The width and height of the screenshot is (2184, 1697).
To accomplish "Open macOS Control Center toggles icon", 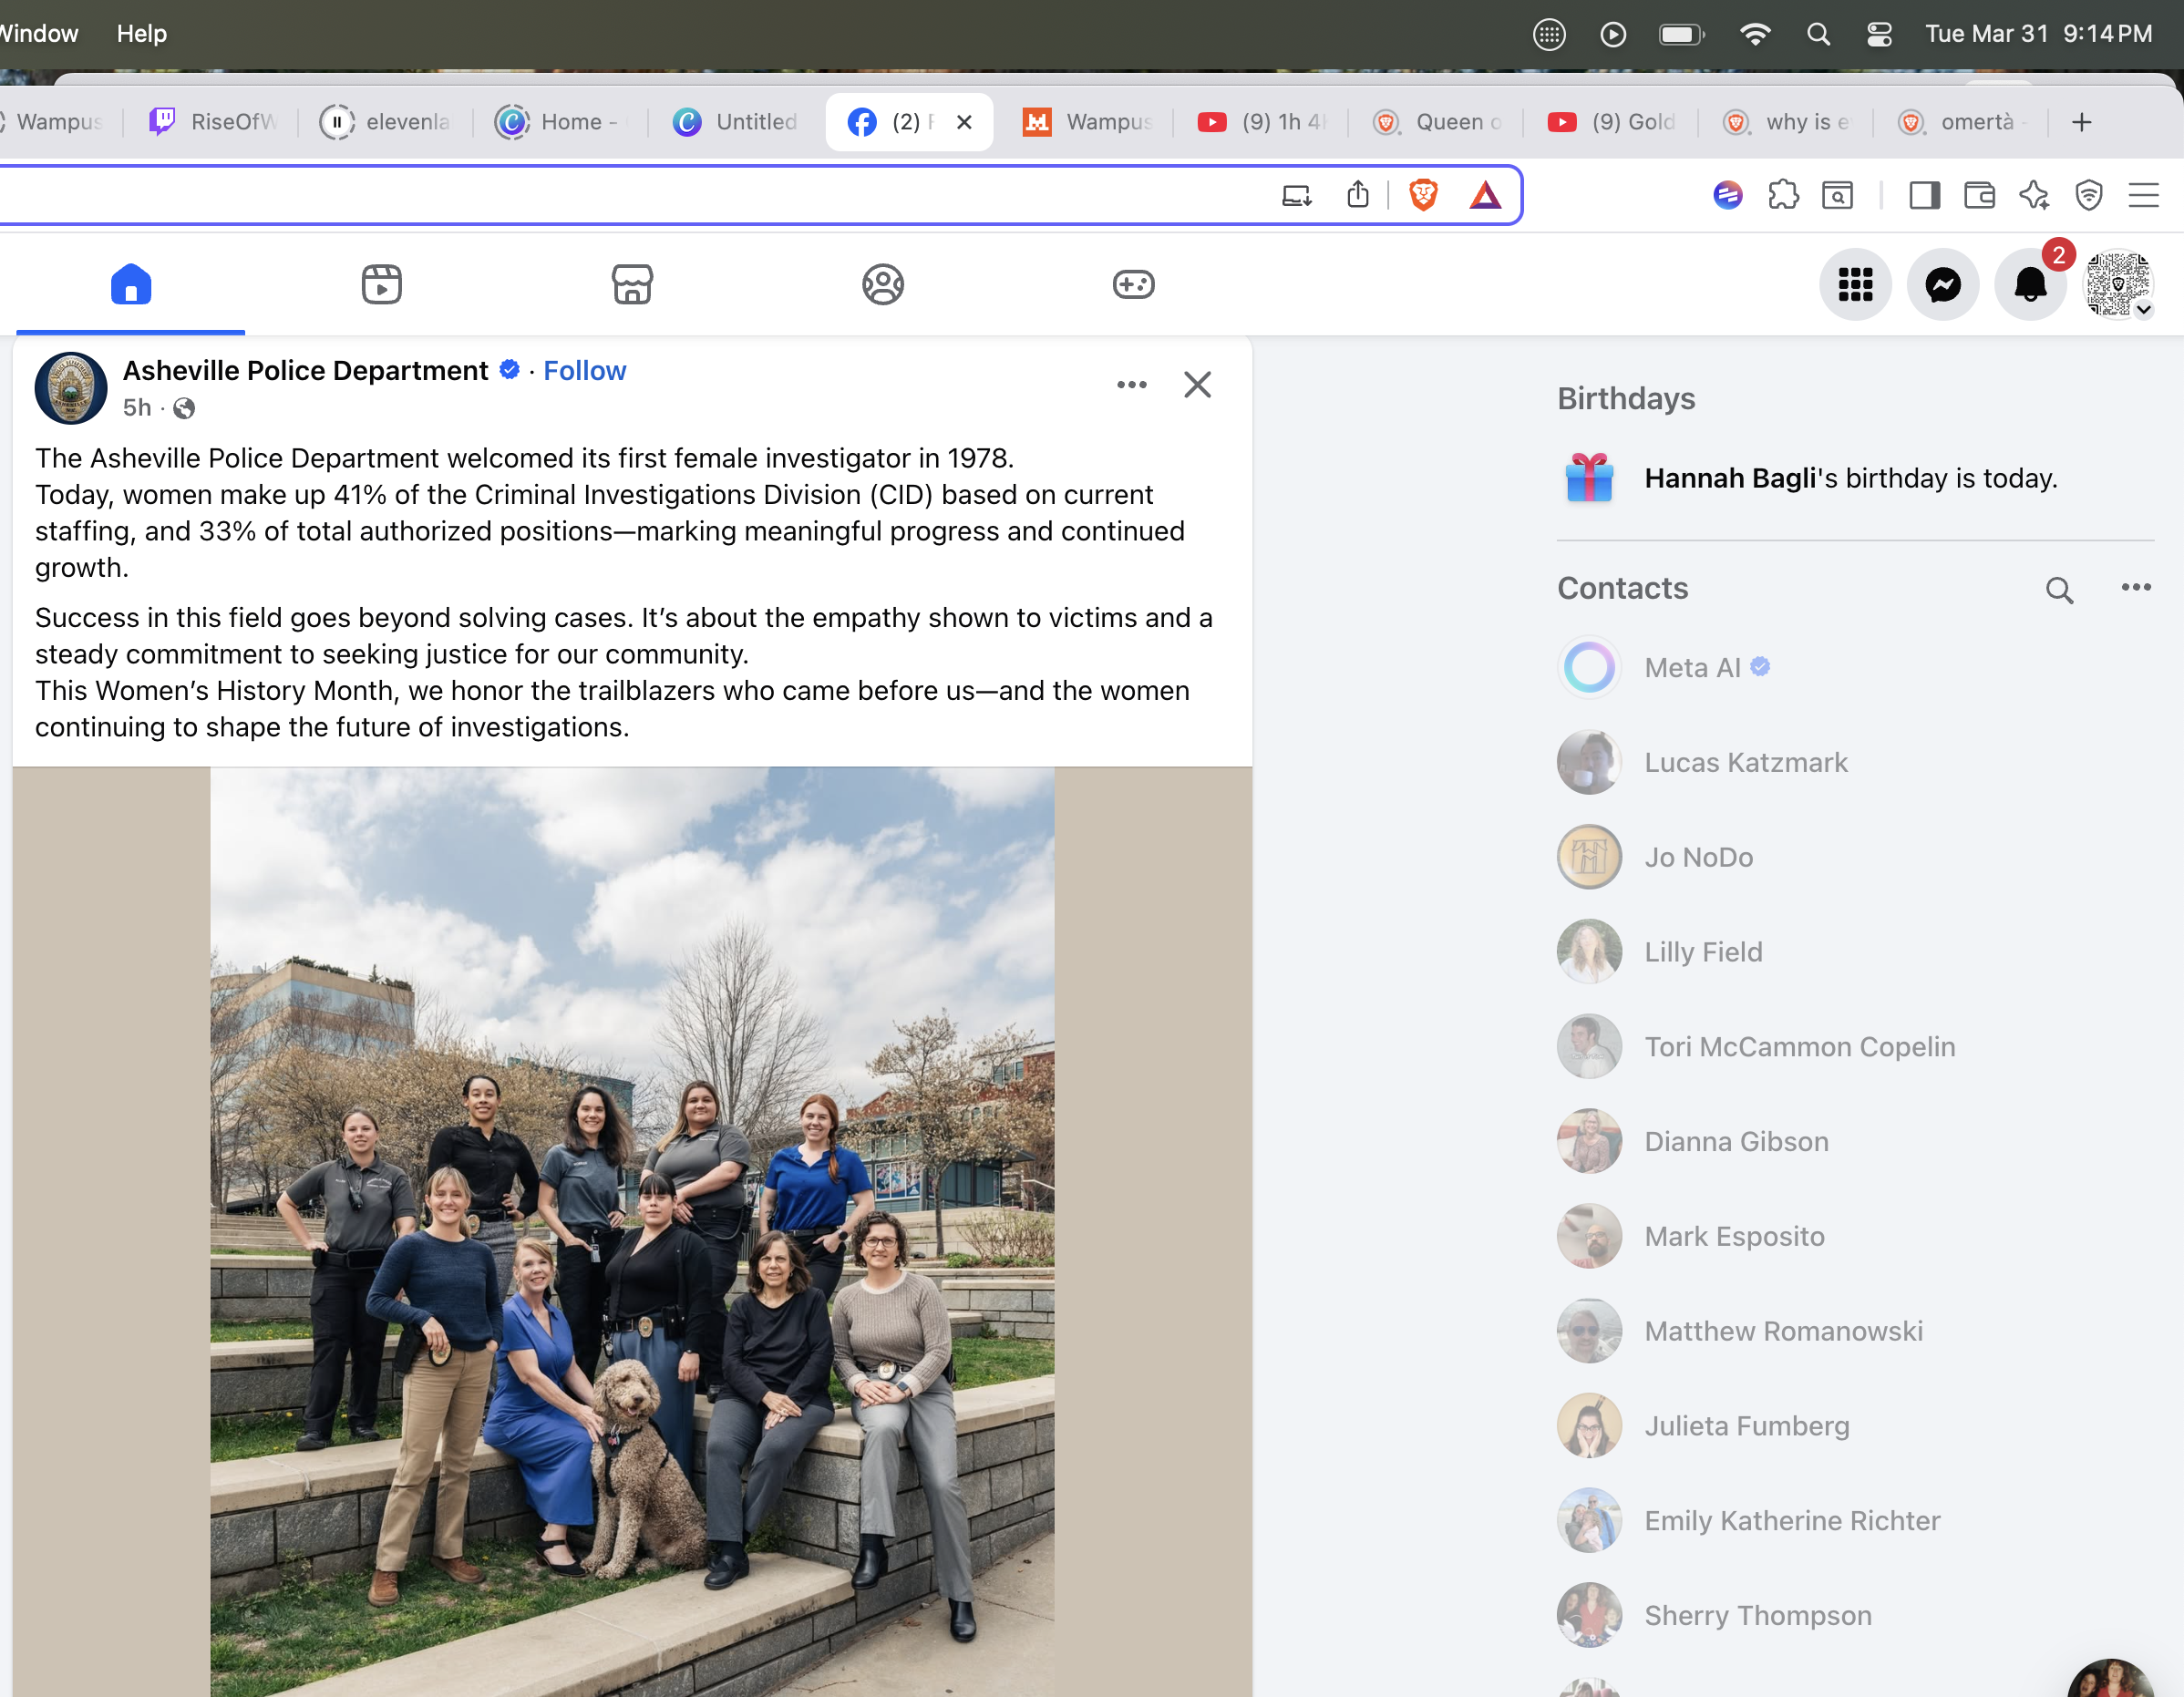I will click(x=1879, y=34).
